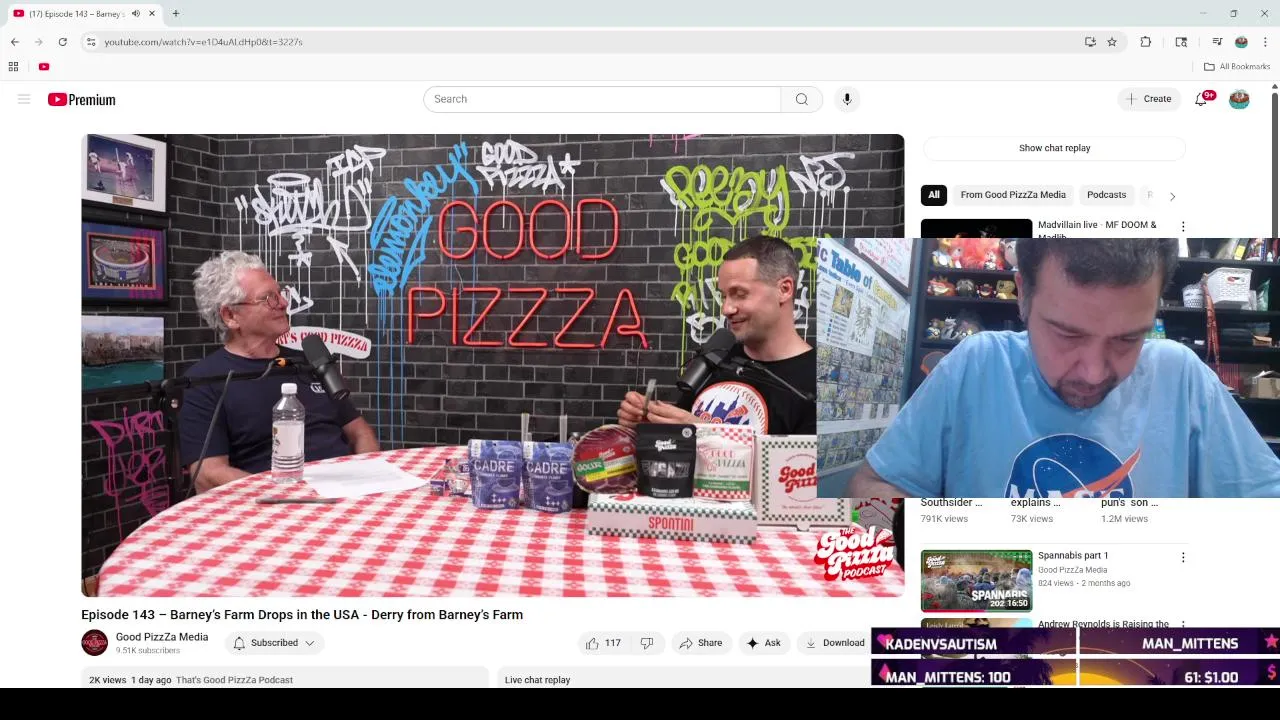Open the apps grid in bookmarks bar
Screen dimensions: 1280x720
13,66
